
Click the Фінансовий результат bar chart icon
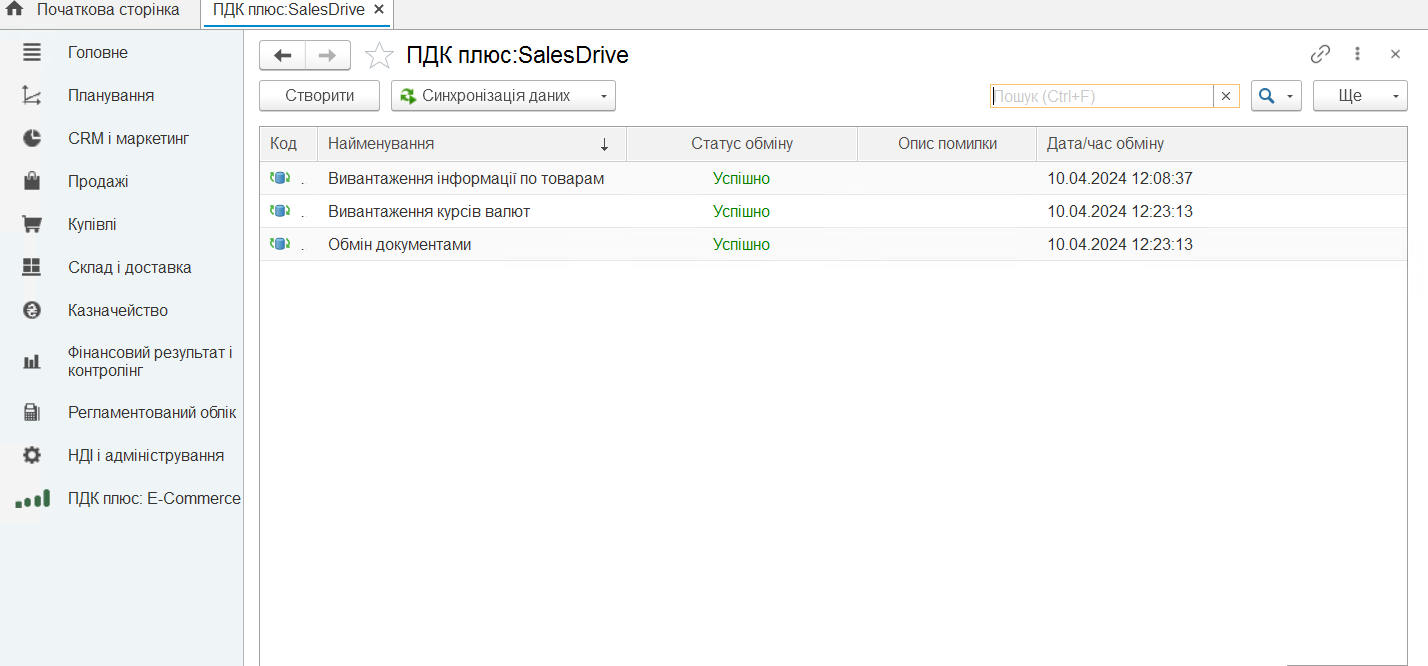[32, 361]
